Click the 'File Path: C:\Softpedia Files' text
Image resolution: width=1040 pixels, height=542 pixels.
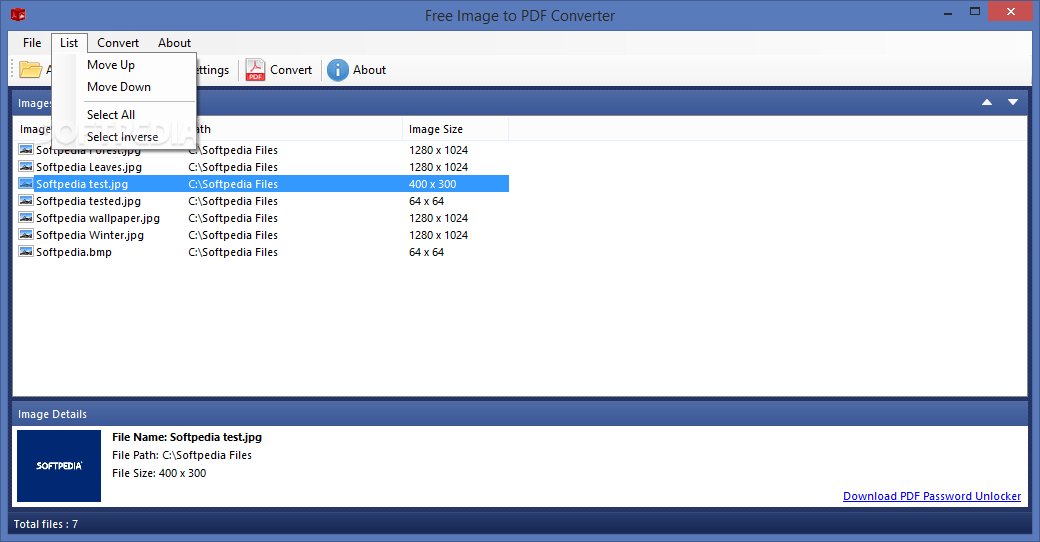[182, 455]
